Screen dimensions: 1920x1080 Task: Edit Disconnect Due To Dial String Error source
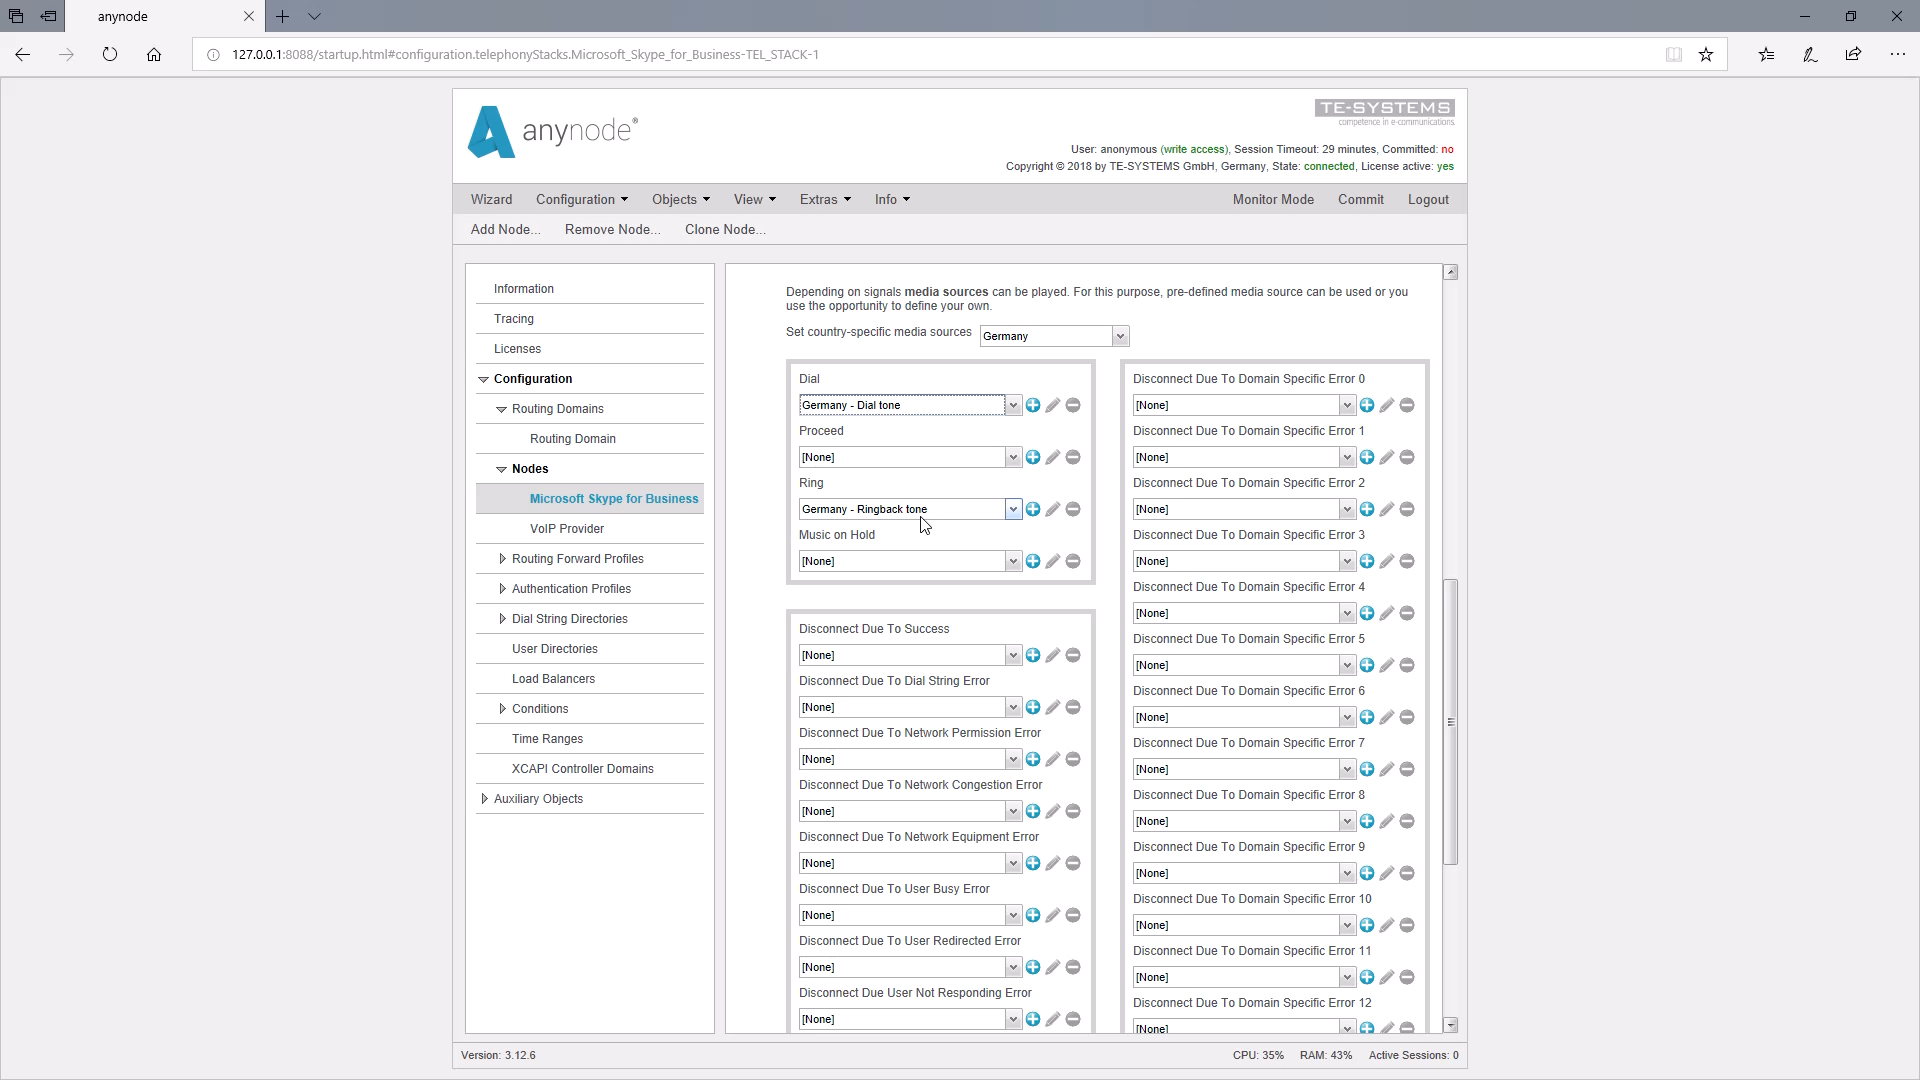[1053, 707]
